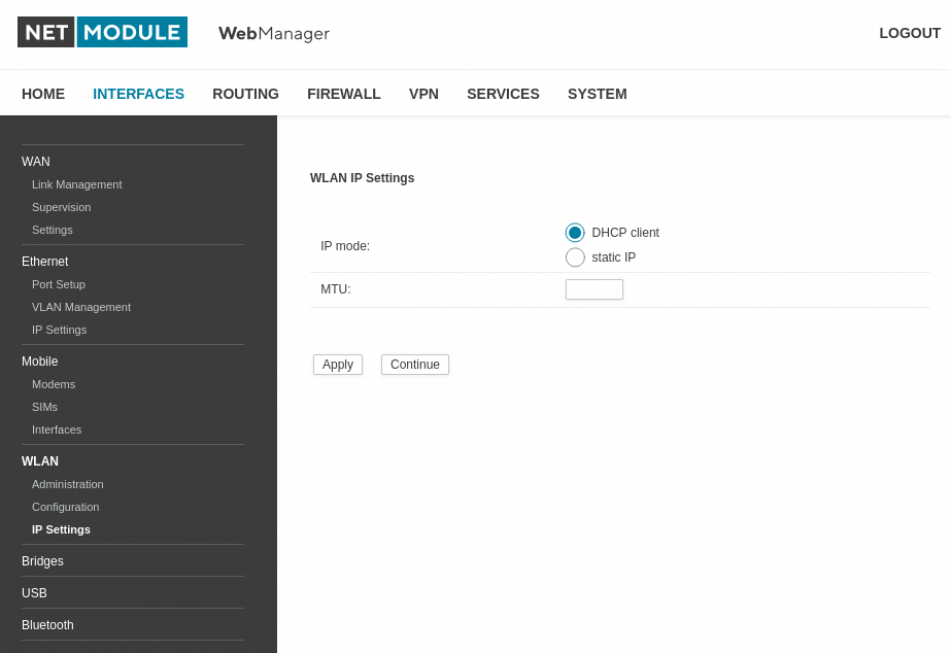Open Port Setup under Ethernet

click(x=58, y=284)
